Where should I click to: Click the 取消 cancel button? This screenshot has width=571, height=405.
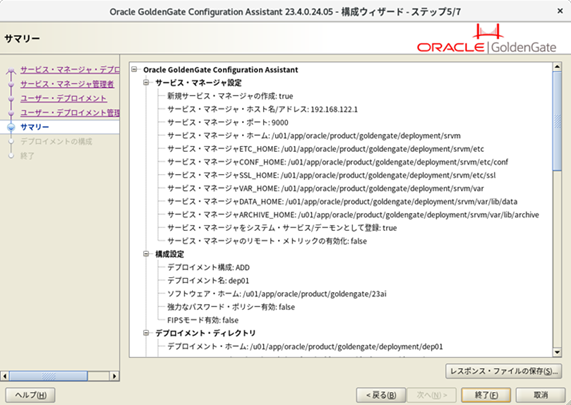point(540,395)
